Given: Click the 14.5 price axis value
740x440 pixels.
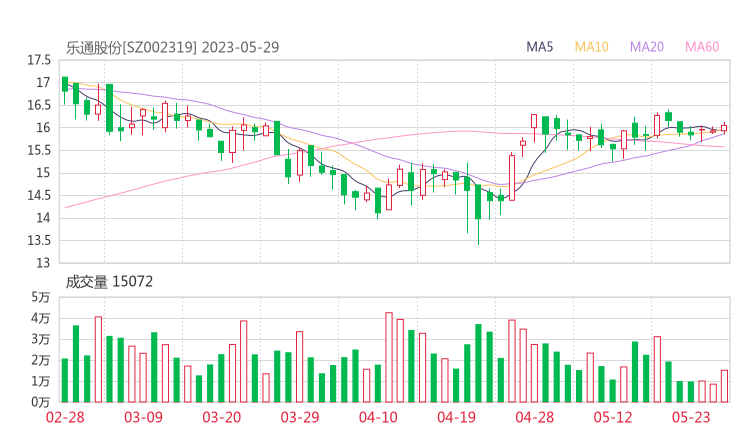Looking at the screenshot, I should coord(39,195).
